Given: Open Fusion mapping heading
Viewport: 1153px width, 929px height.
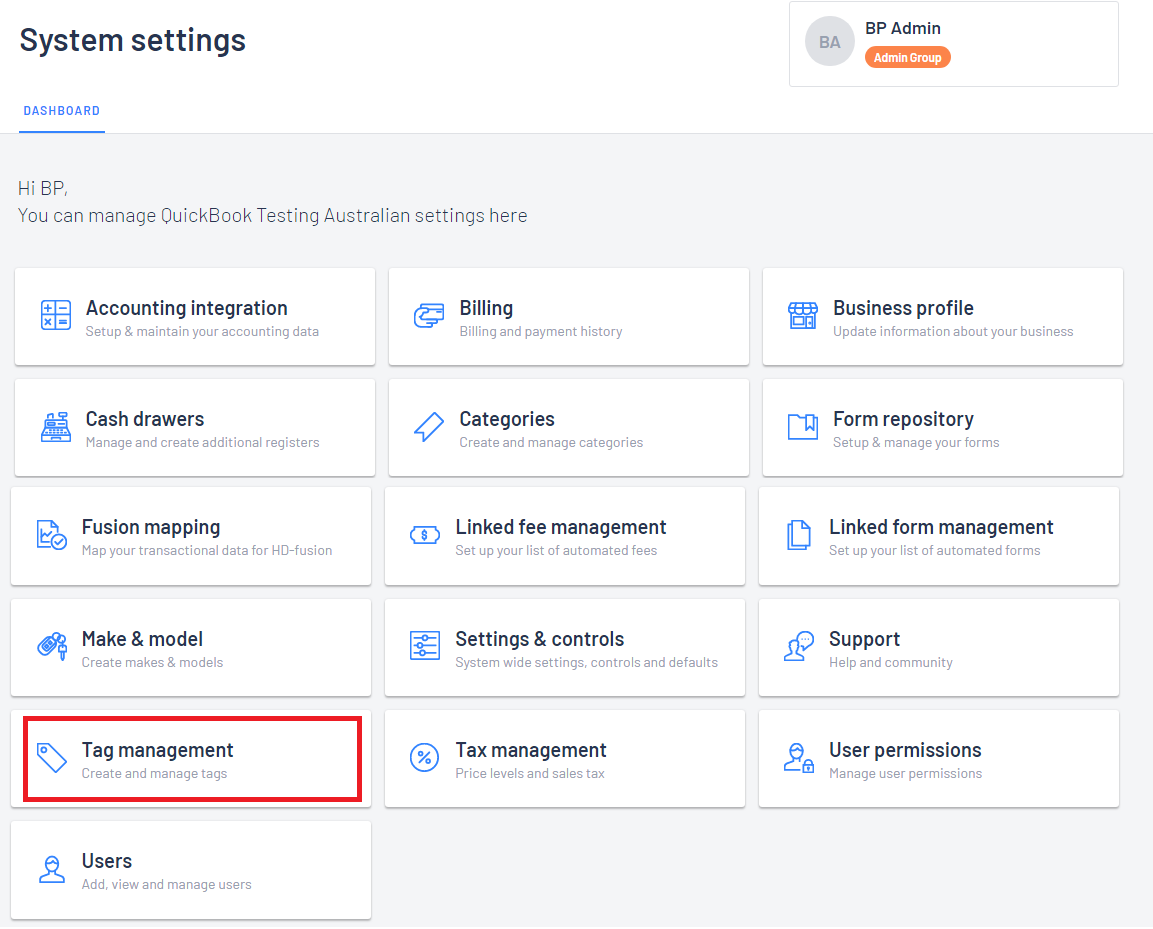Looking at the screenshot, I should click(x=151, y=527).
